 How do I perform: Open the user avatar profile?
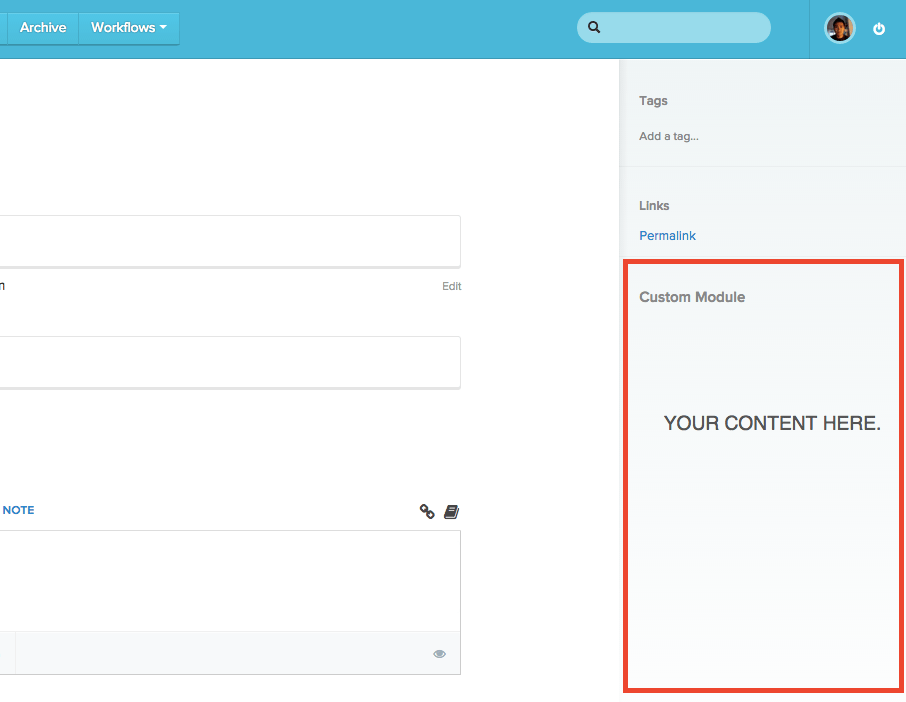840,28
